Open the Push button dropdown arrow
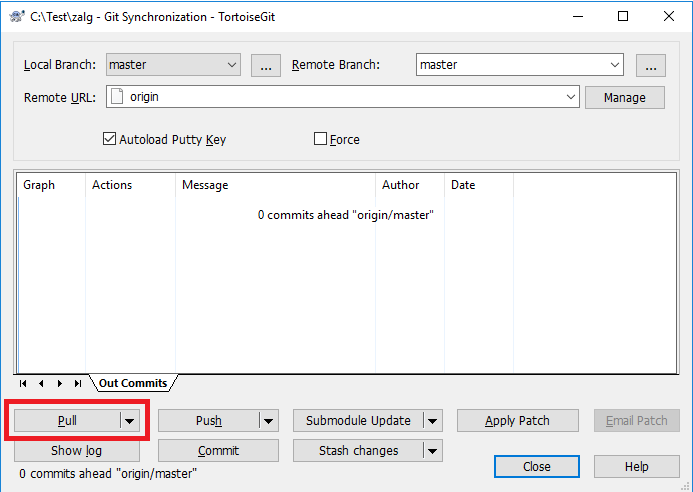Viewport: 693px width, 492px height. click(267, 421)
